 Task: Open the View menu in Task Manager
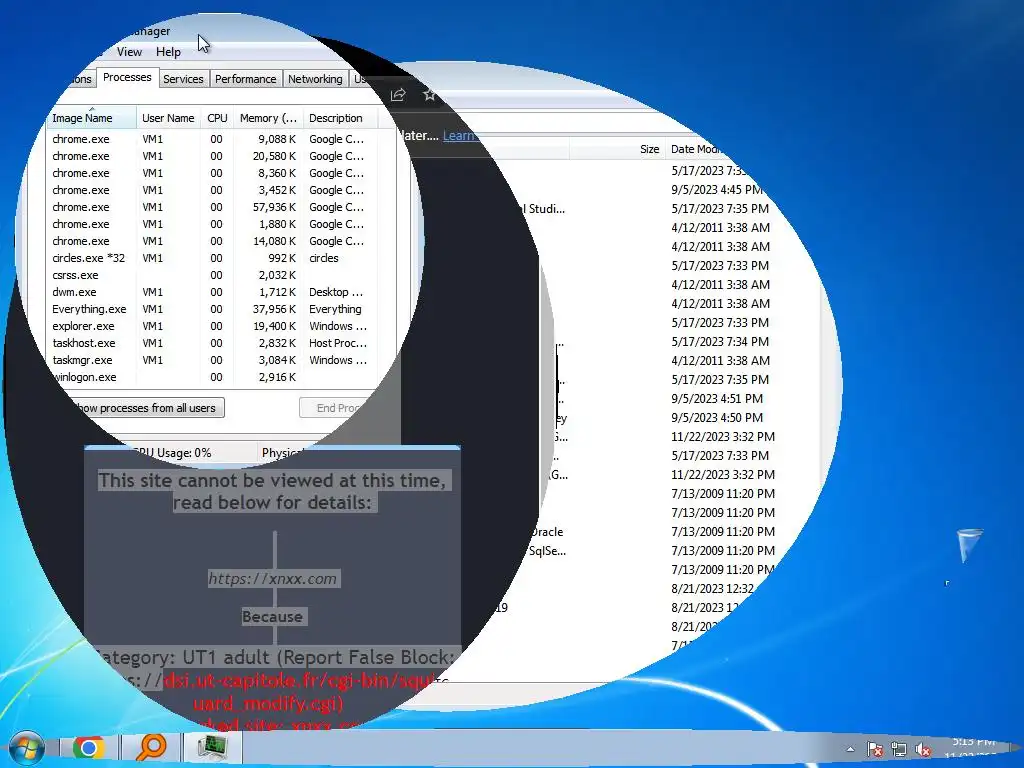point(129,52)
